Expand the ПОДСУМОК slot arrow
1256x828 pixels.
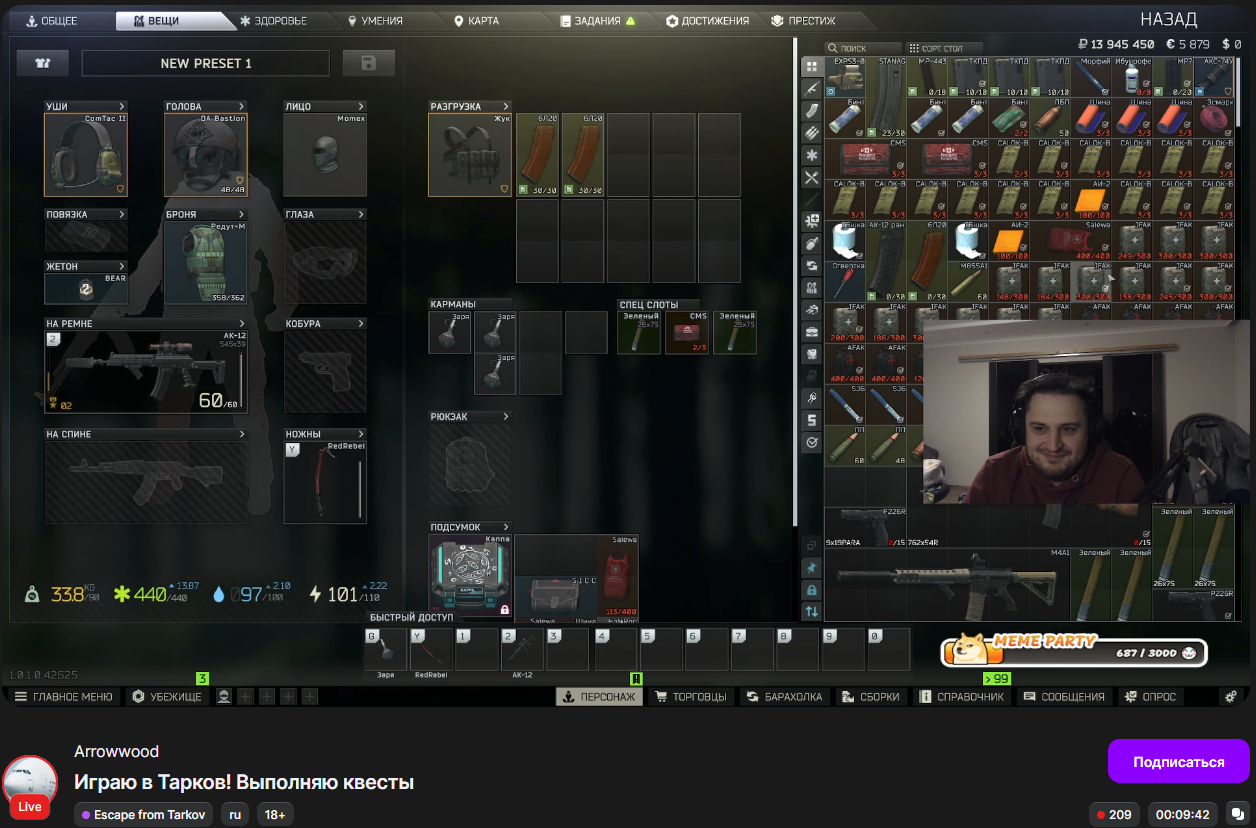click(506, 527)
